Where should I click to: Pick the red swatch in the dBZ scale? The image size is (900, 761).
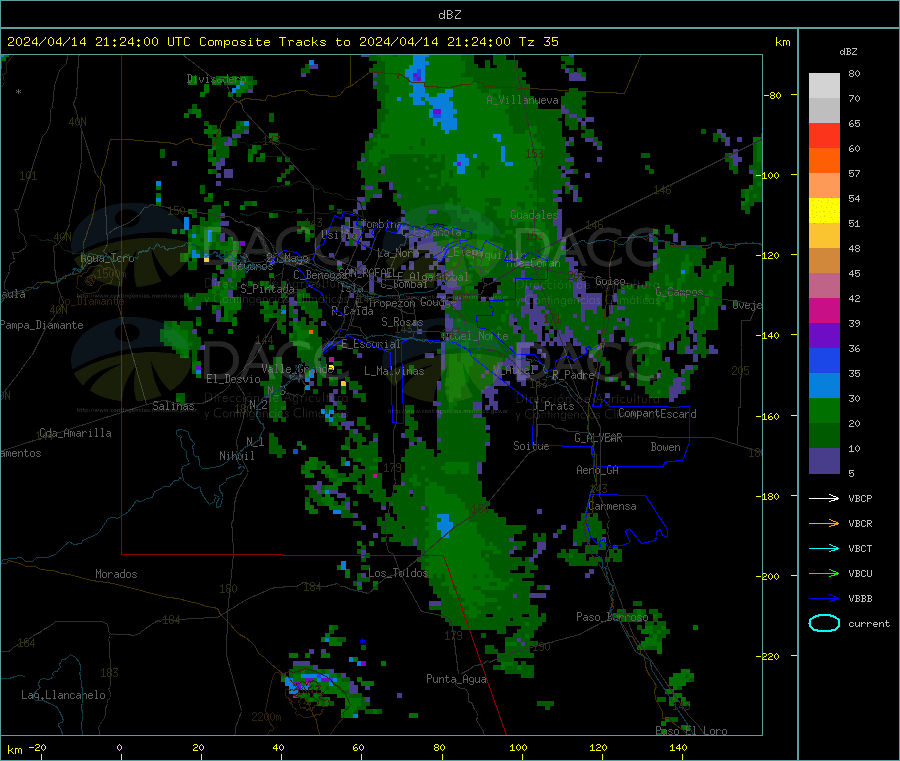[824, 135]
